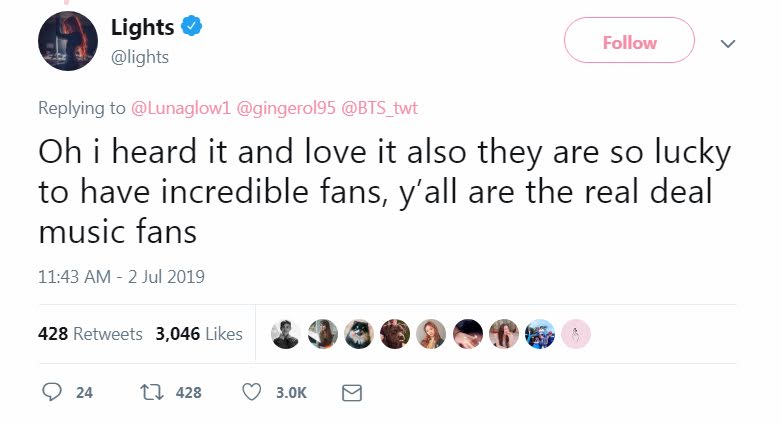Click the first liker avatar thumbnail
This screenshot has height=425, width=781.
point(286,334)
